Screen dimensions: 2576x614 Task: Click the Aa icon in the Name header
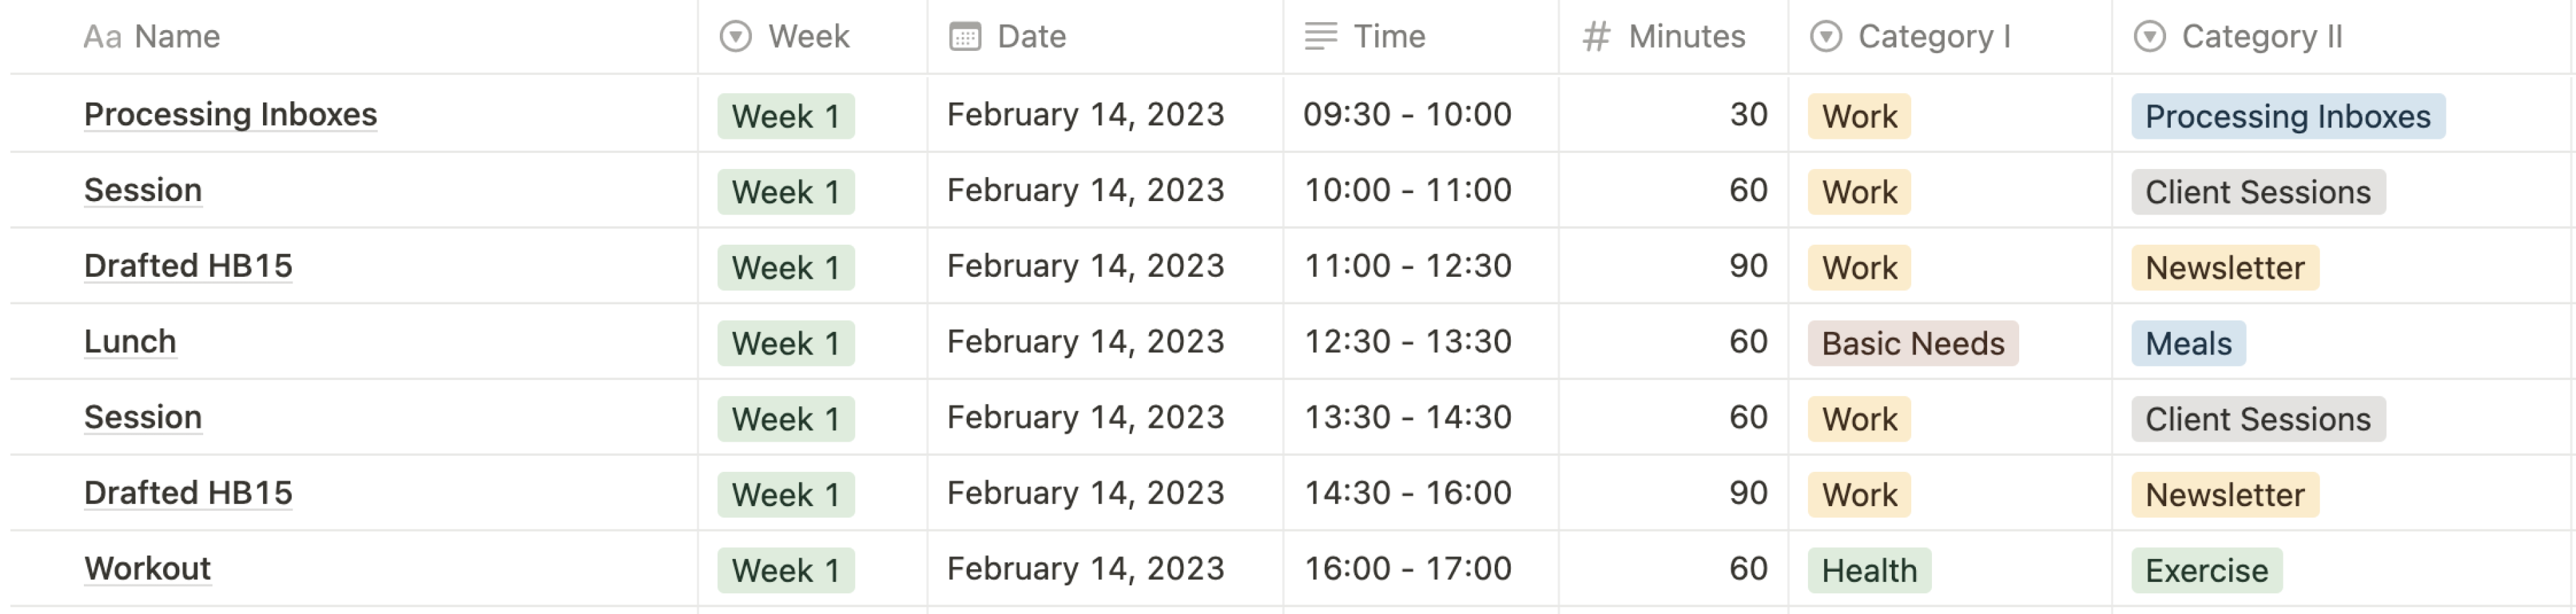click(x=103, y=36)
